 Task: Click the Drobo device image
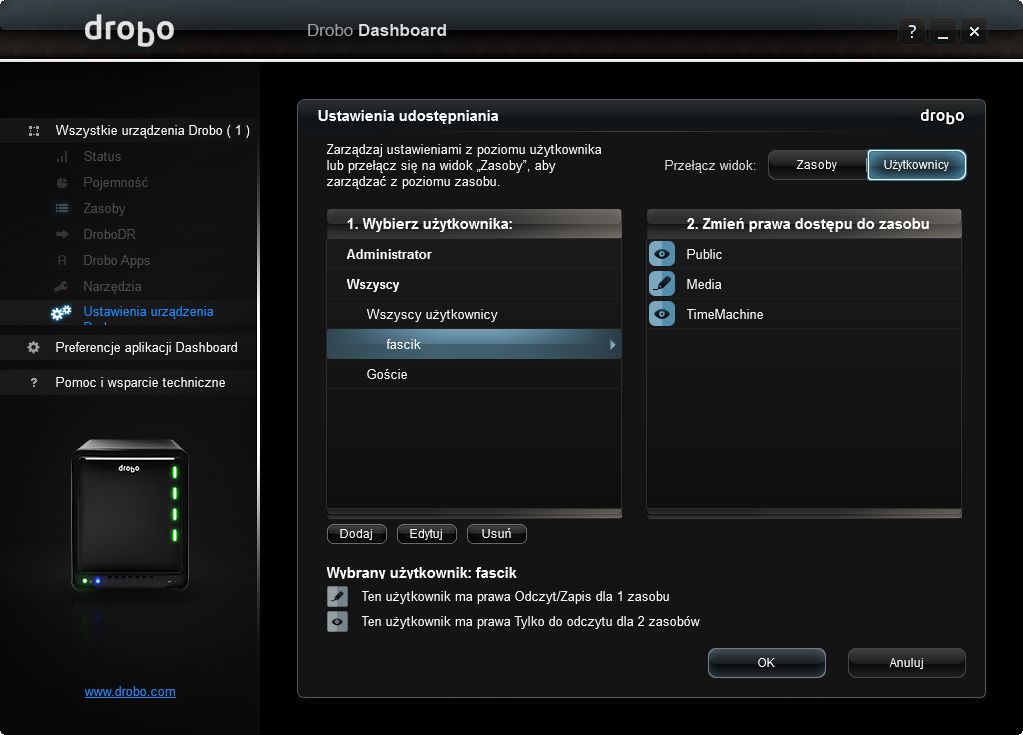click(x=129, y=514)
